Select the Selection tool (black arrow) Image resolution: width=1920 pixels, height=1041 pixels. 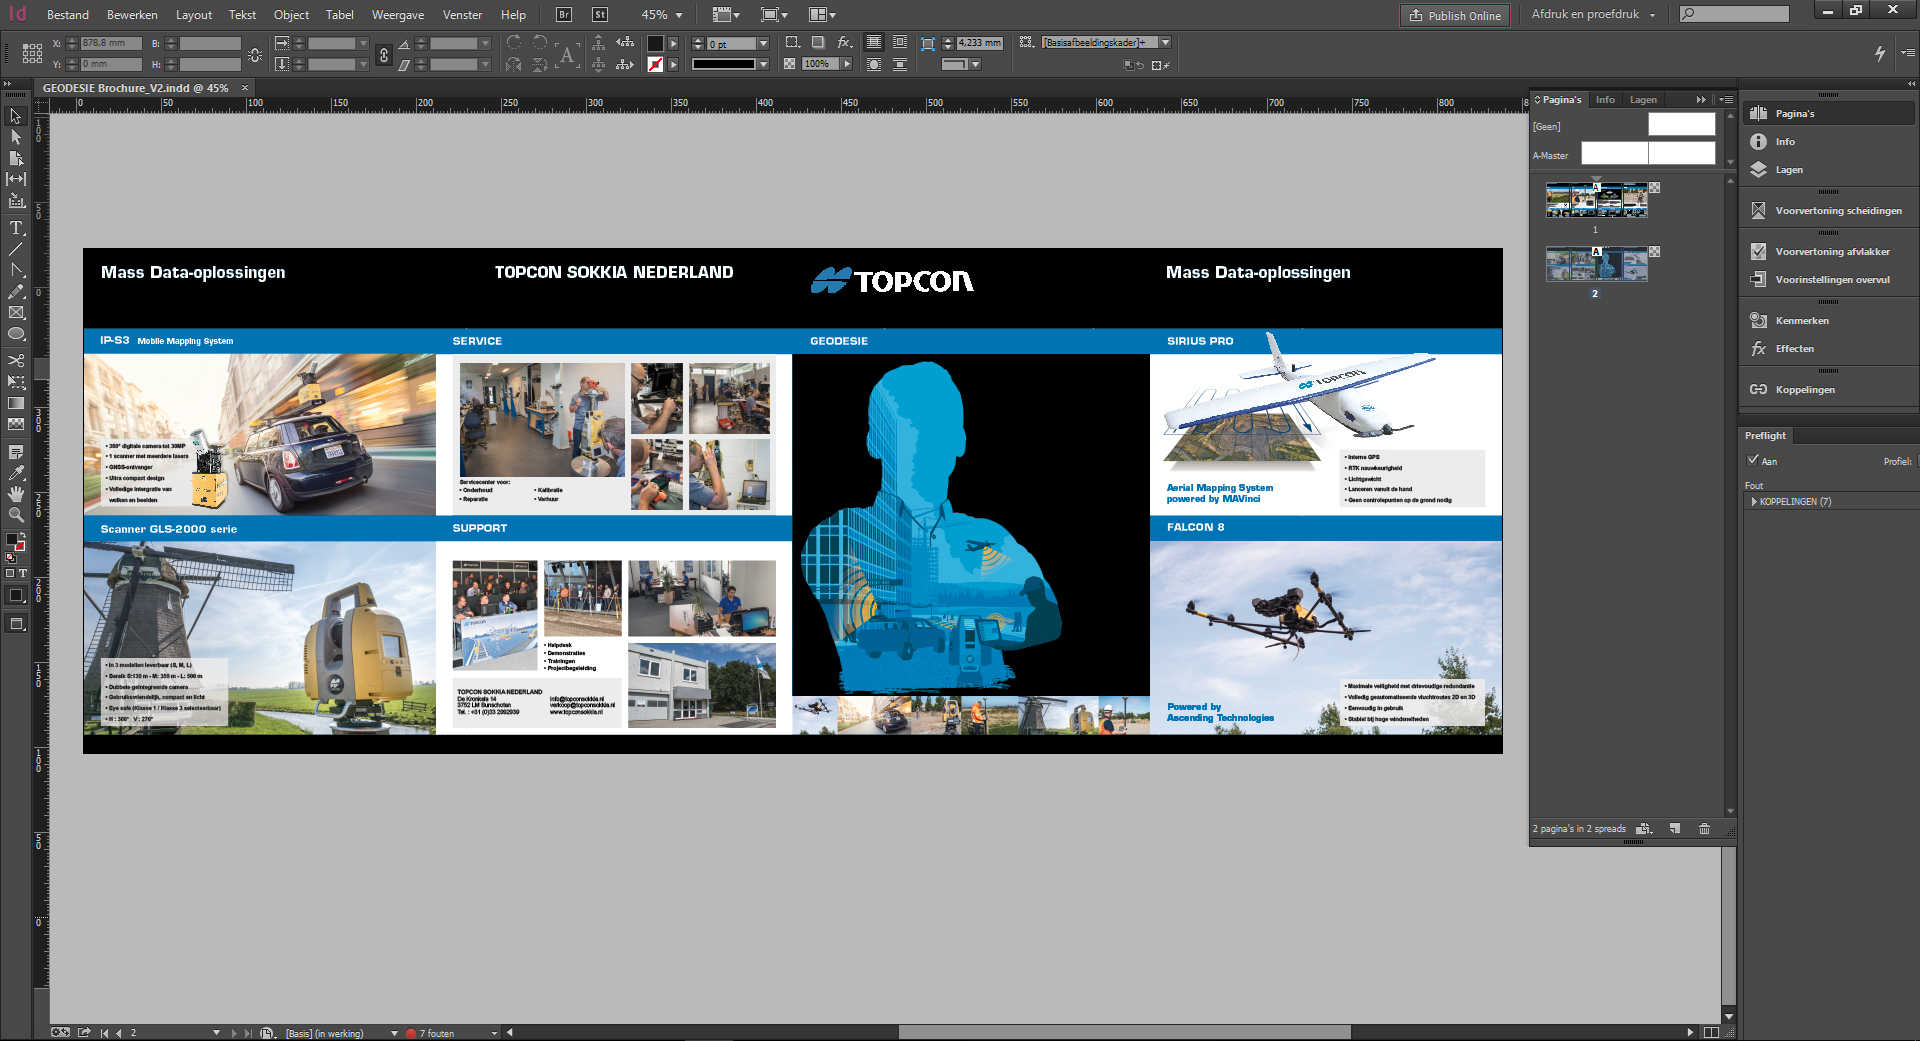(x=16, y=116)
